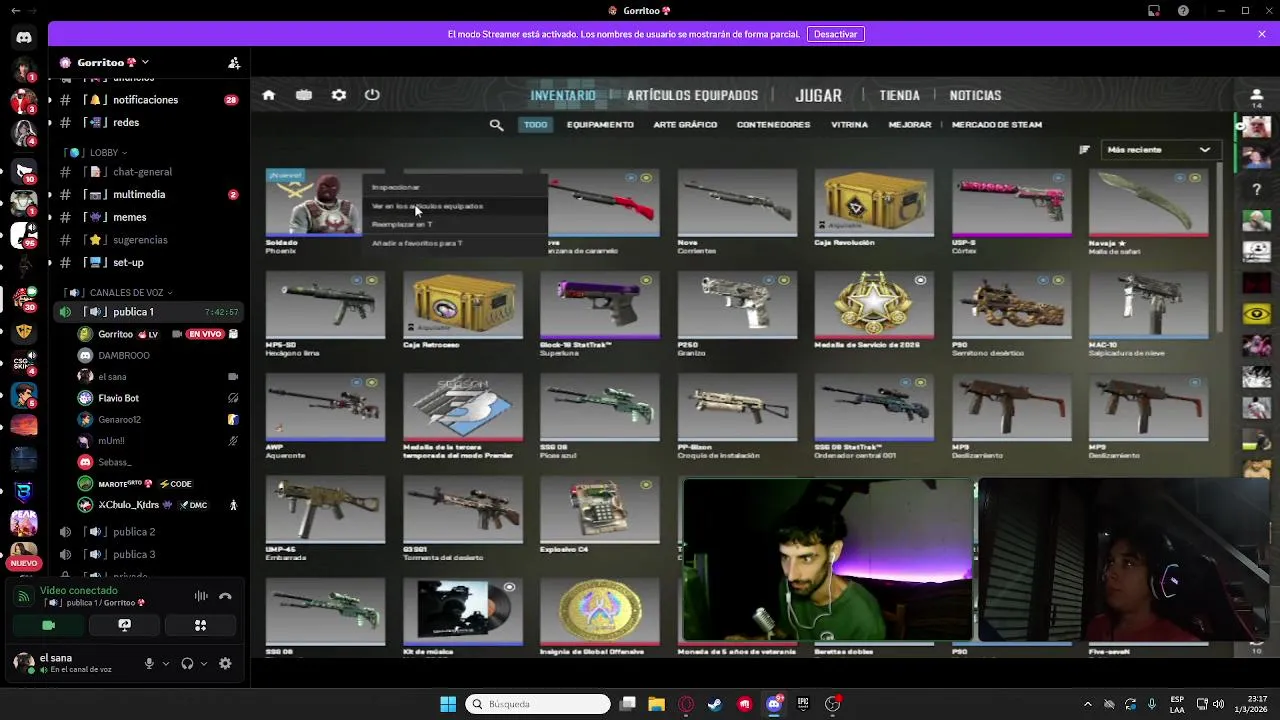Select the EQUIPAMIENTO filter tab
Image resolution: width=1280 pixels, height=720 pixels.
(x=600, y=125)
